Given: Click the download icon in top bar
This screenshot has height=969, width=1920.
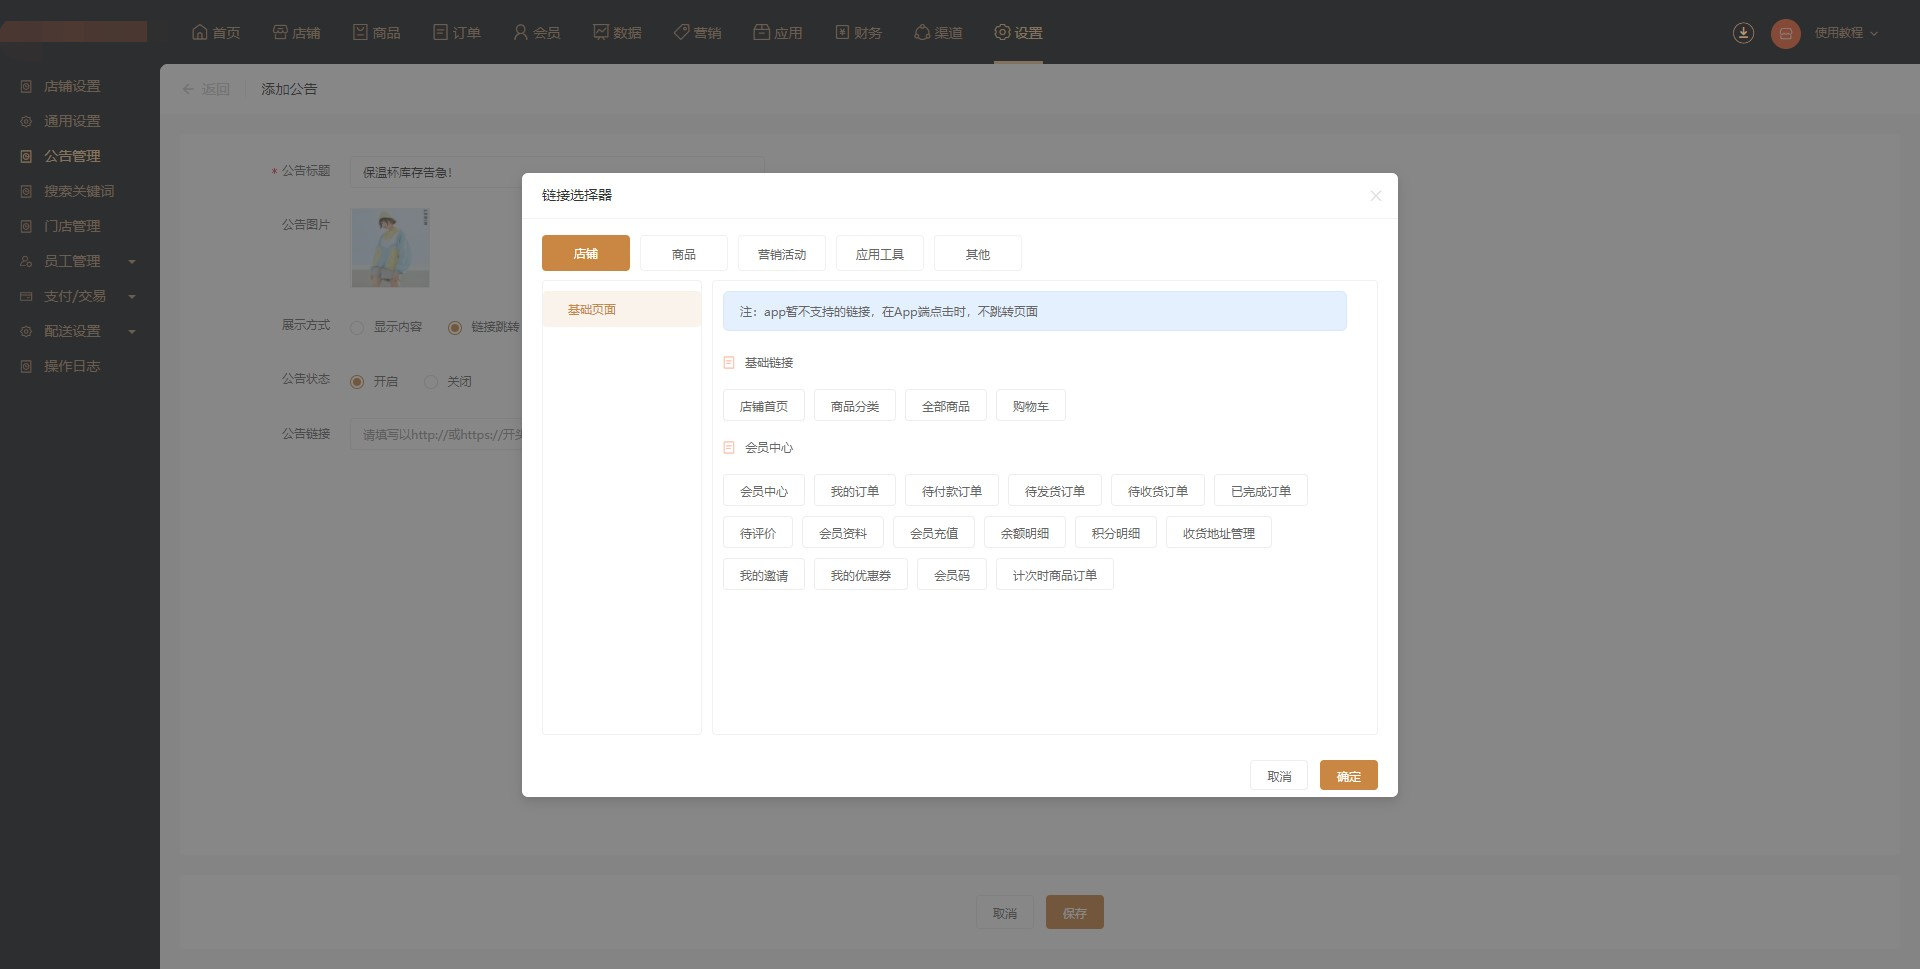Looking at the screenshot, I should [x=1743, y=33].
